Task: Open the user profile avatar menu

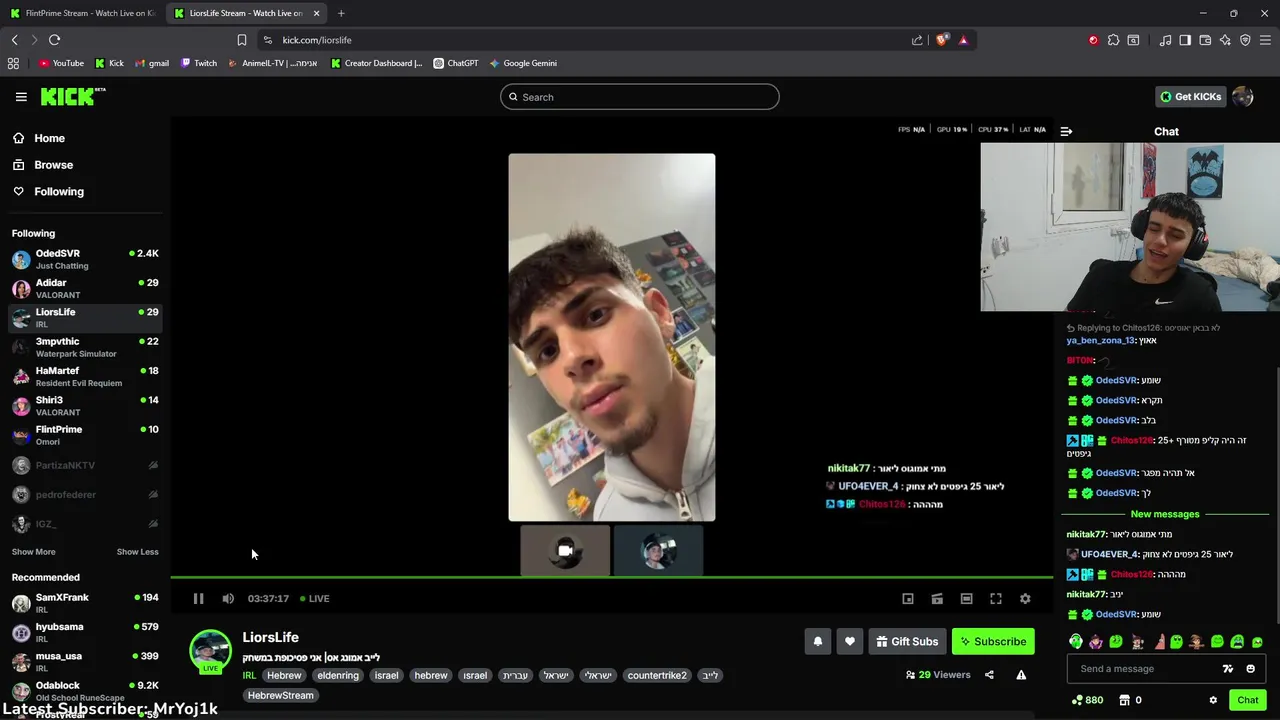Action: pyautogui.click(x=1243, y=97)
